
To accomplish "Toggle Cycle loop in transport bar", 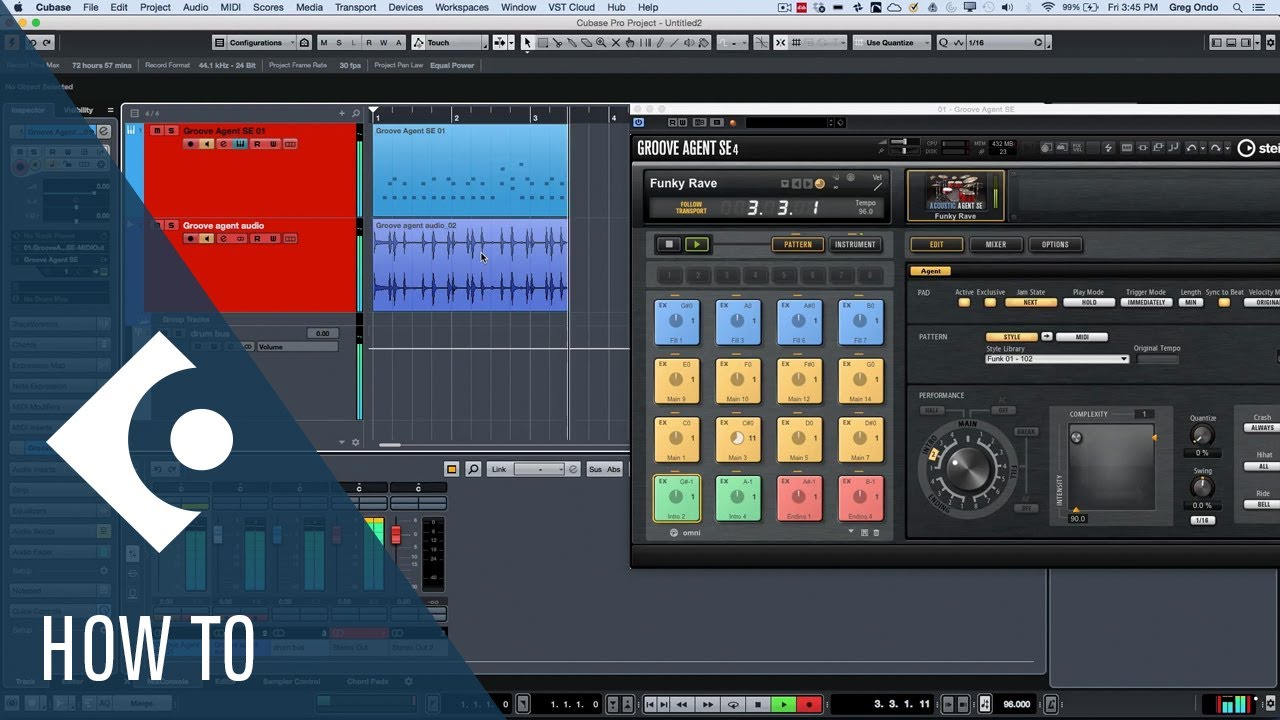I will tap(734, 705).
